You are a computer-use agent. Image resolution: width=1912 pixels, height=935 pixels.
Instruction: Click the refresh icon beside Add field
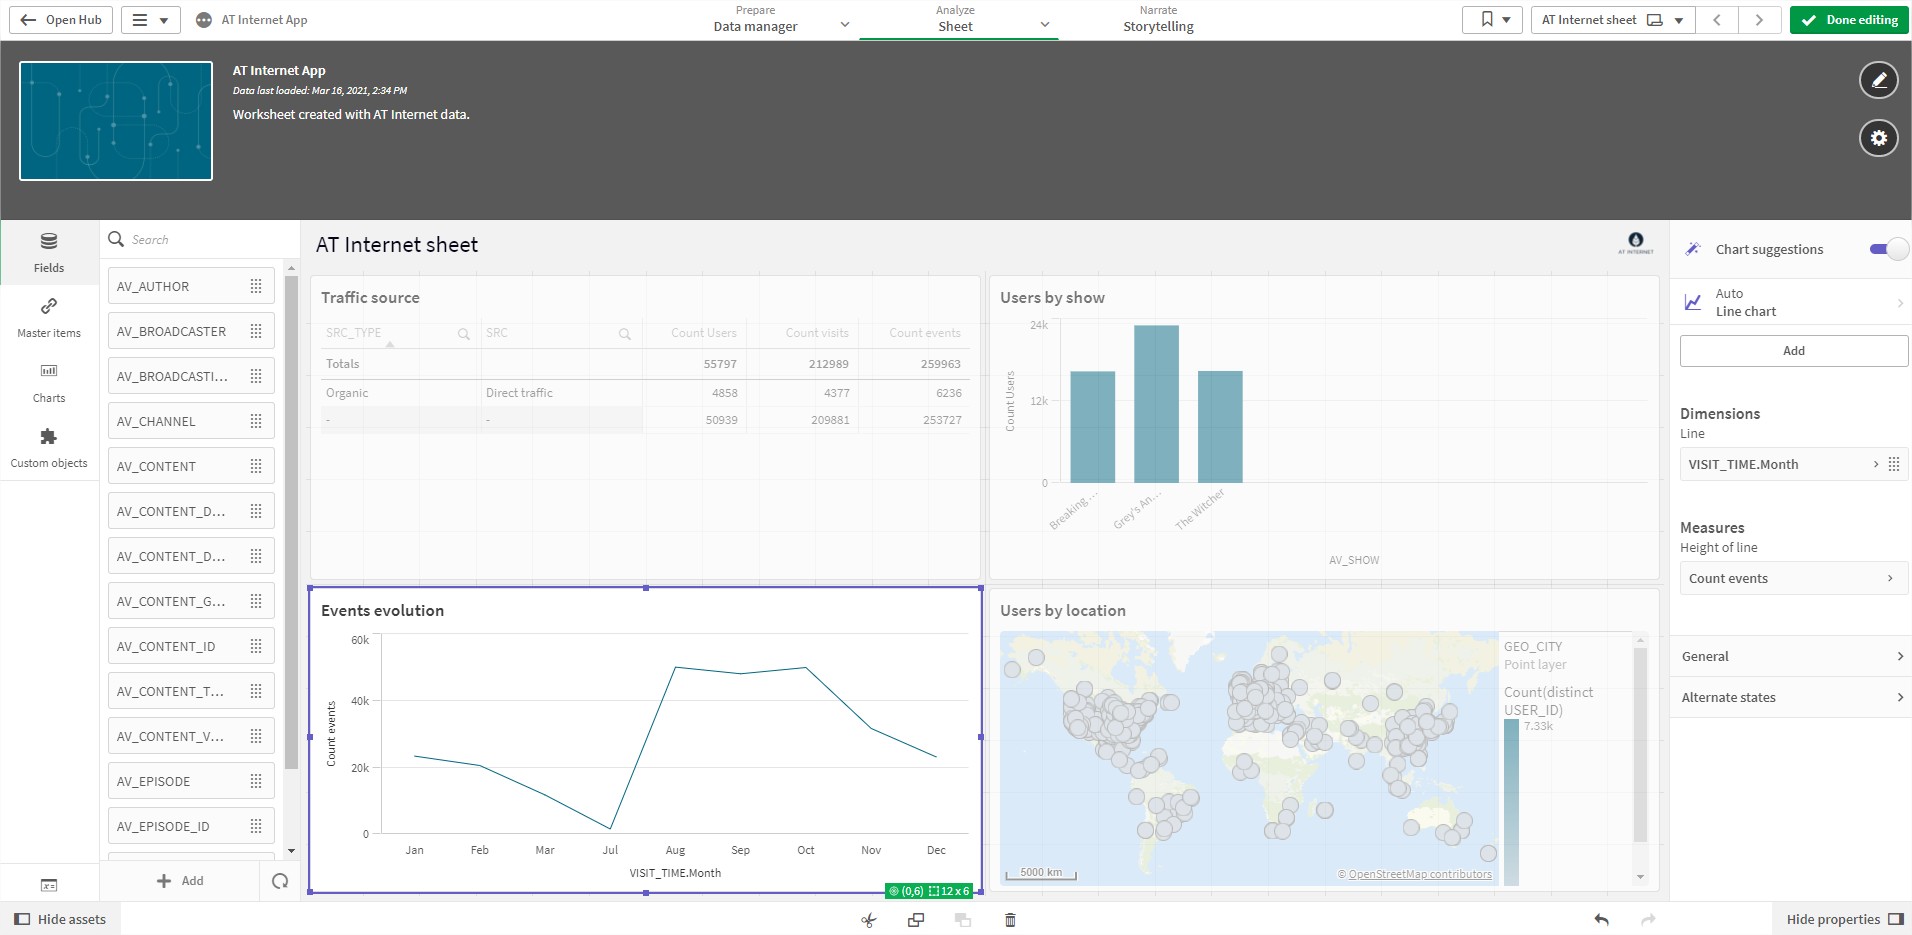click(x=280, y=881)
